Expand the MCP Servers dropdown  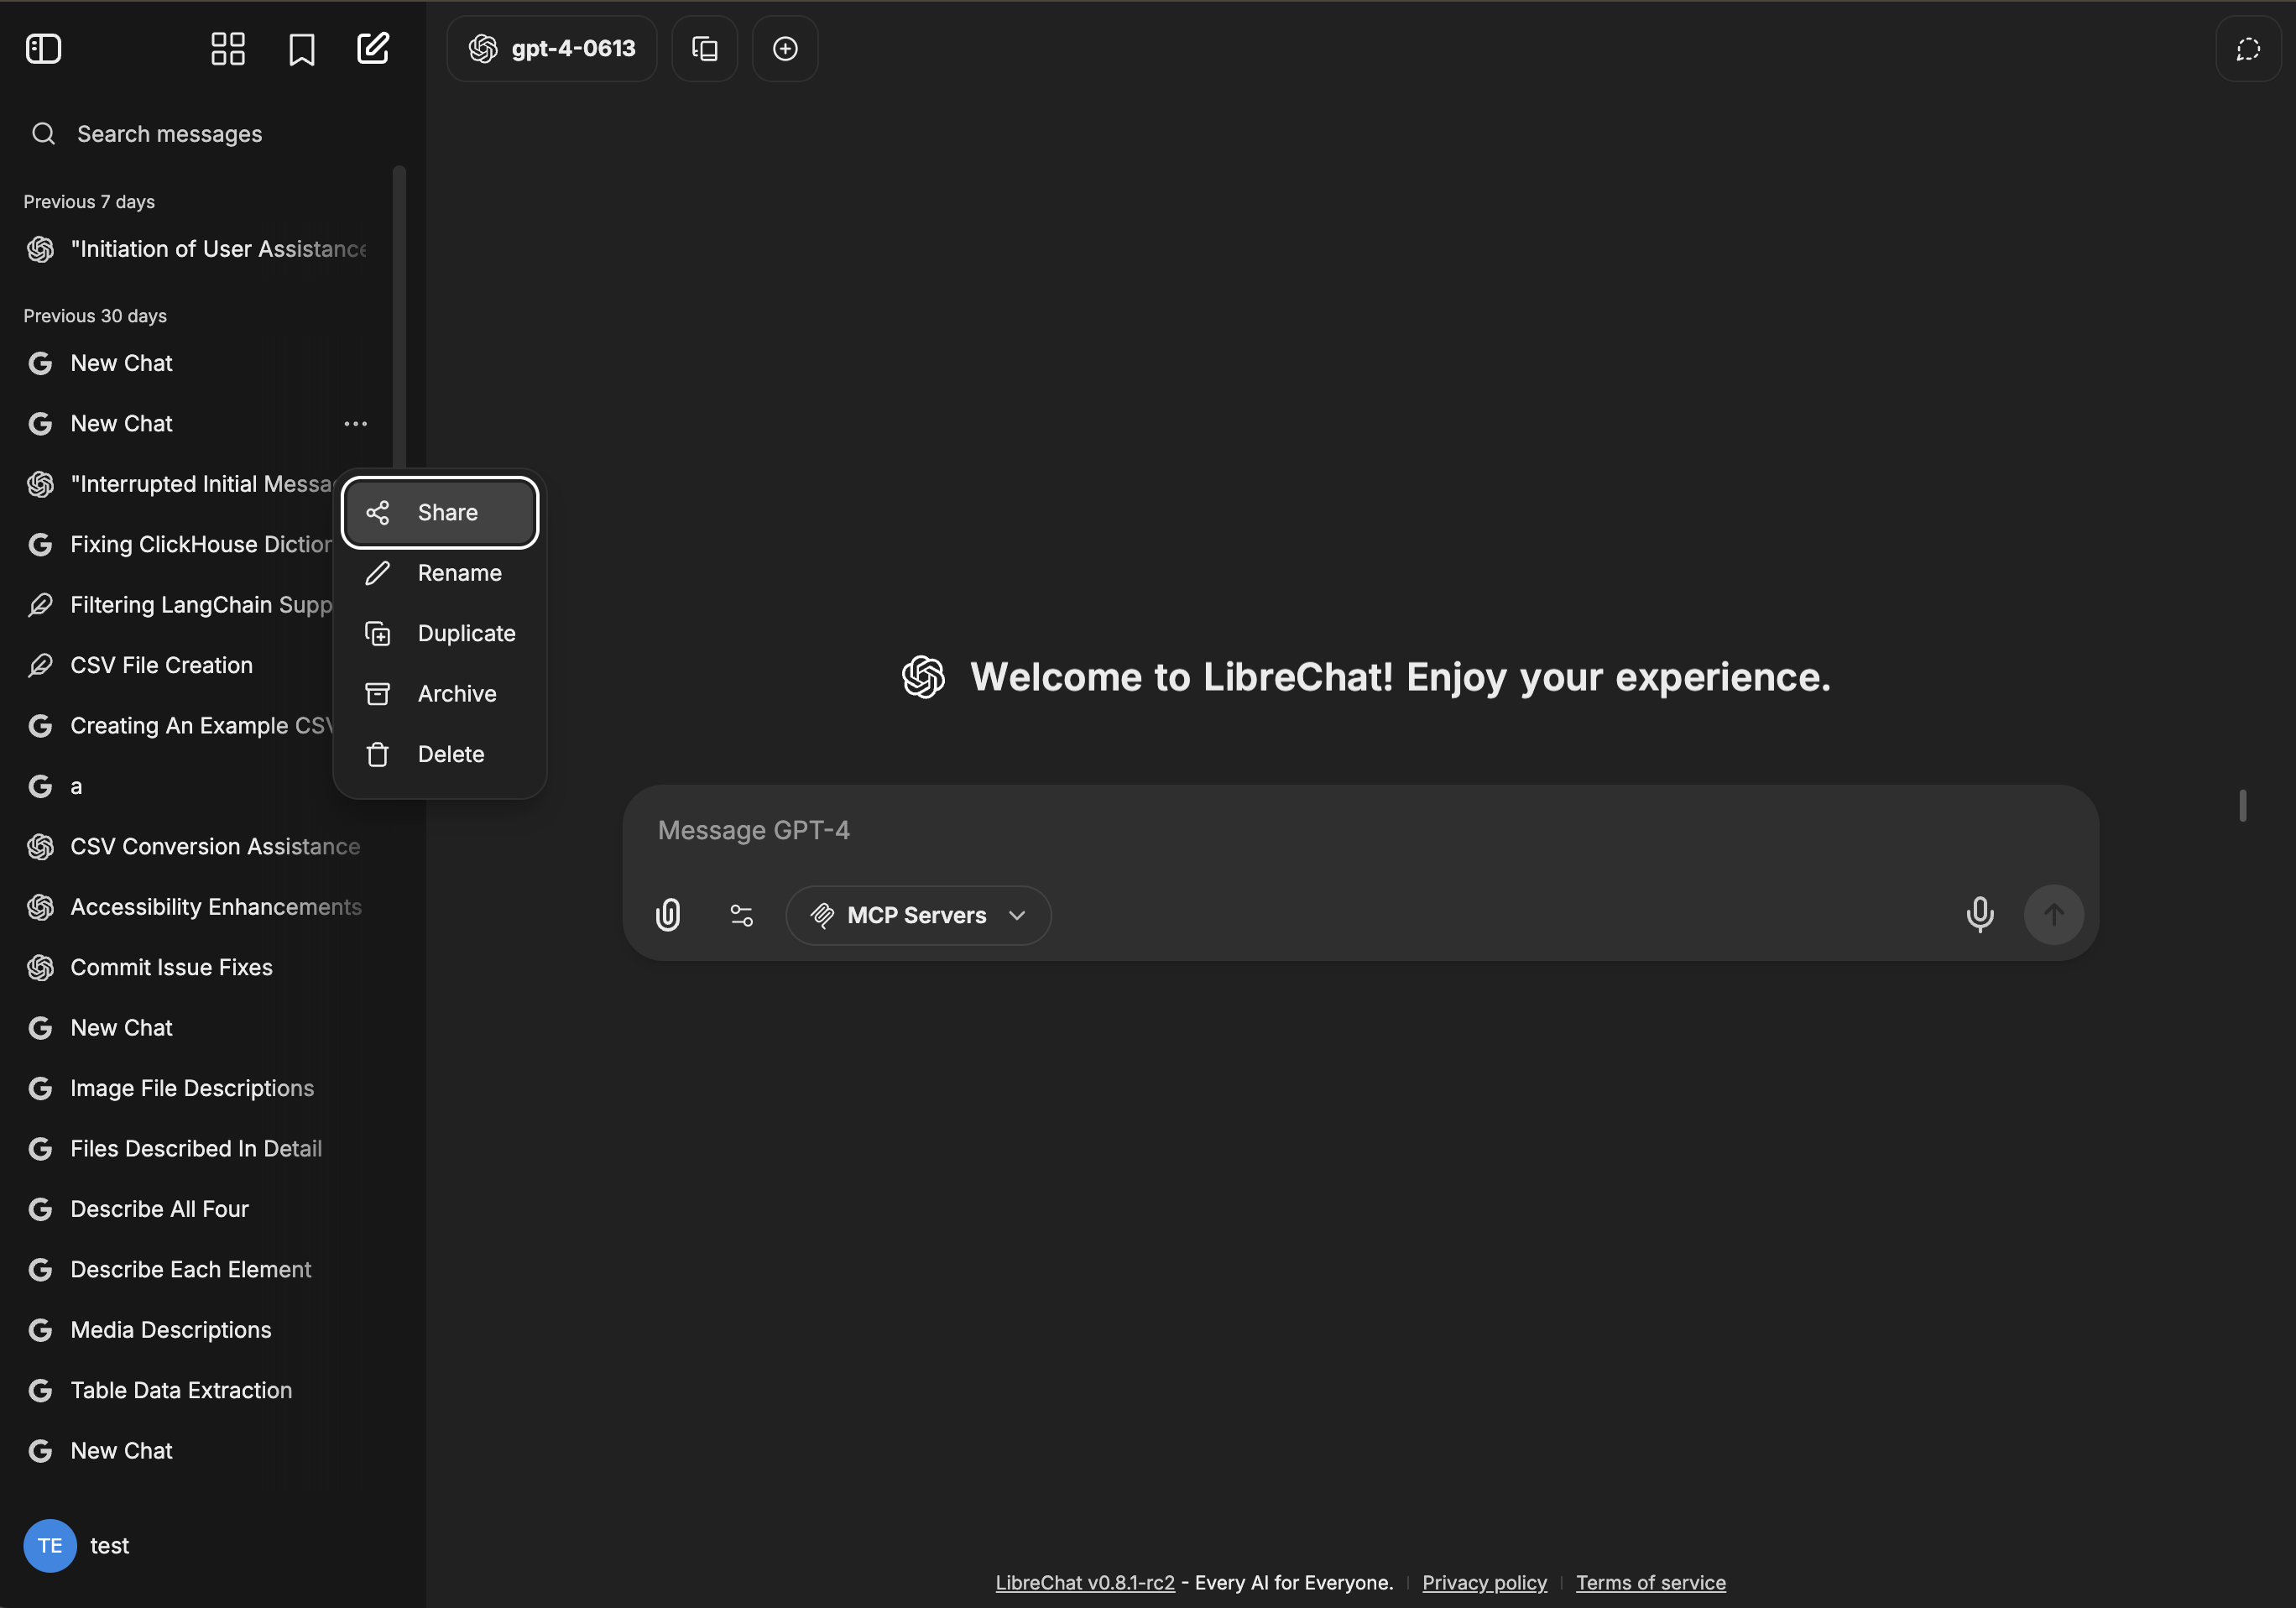click(918, 914)
